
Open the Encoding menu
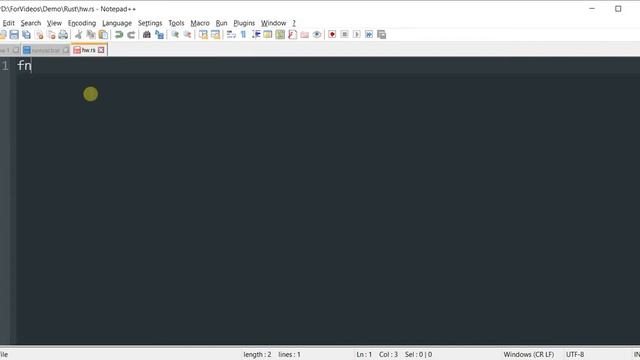click(82, 23)
